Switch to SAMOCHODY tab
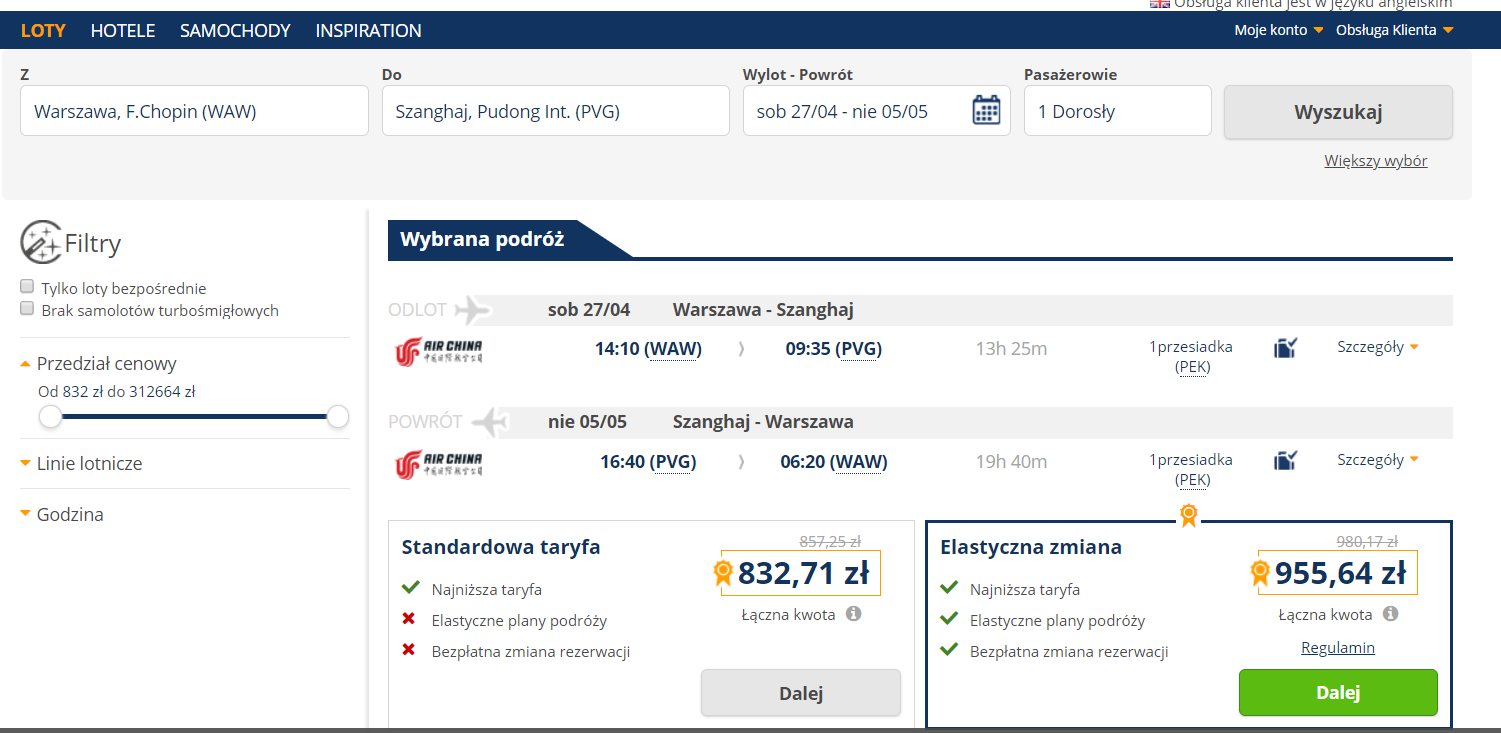Image resolution: width=1501 pixels, height=733 pixels. pyautogui.click(x=235, y=30)
